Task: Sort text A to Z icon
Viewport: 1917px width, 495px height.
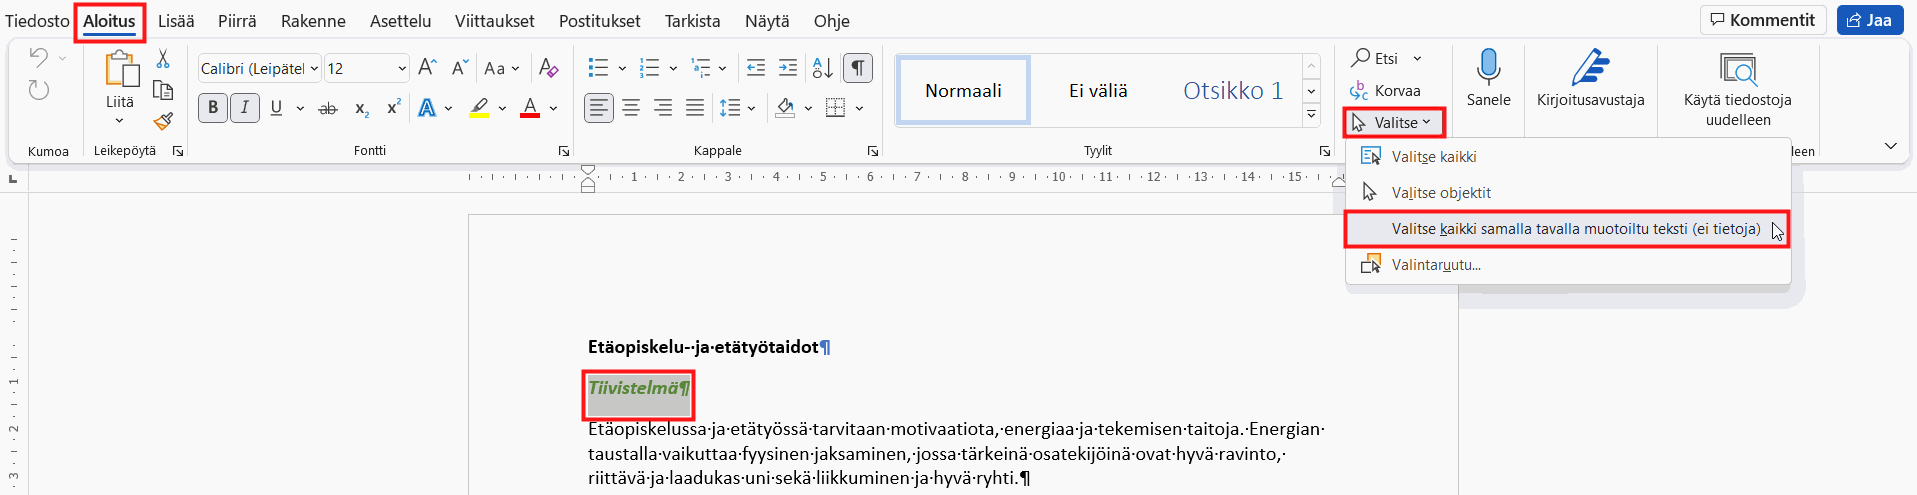Action: coord(822,67)
